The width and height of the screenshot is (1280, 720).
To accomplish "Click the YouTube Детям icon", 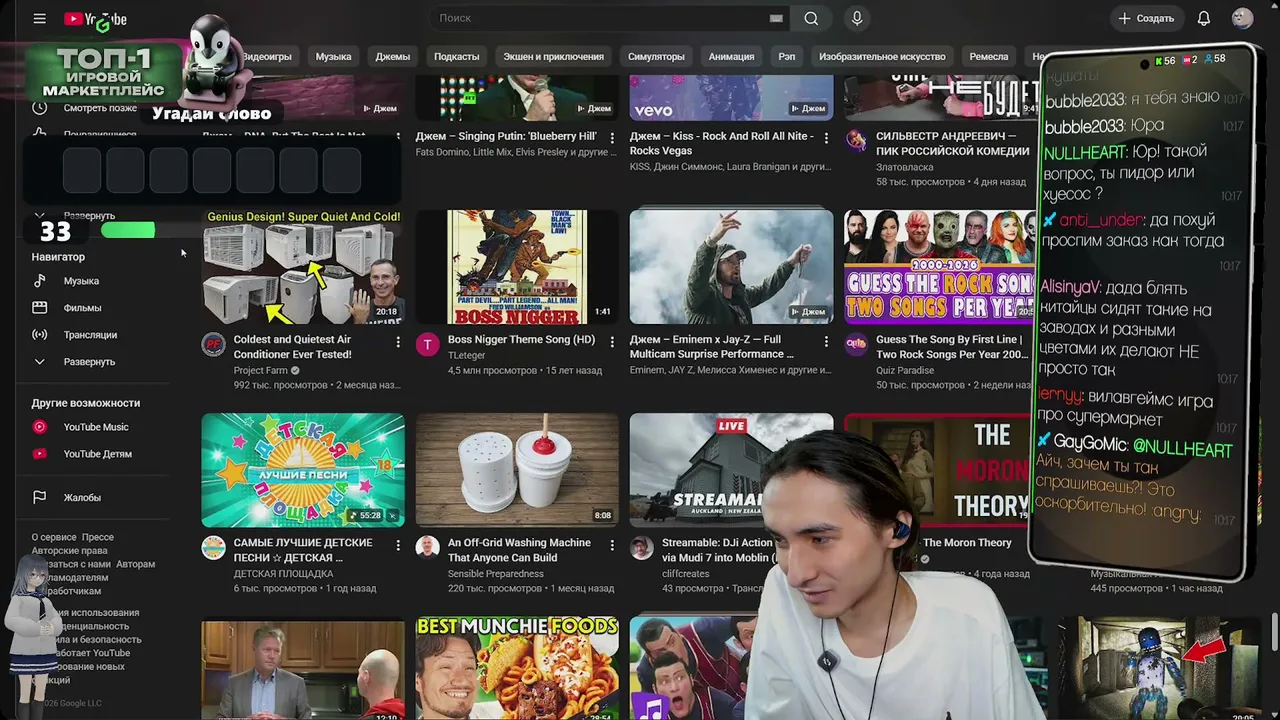I will coord(40,454).
